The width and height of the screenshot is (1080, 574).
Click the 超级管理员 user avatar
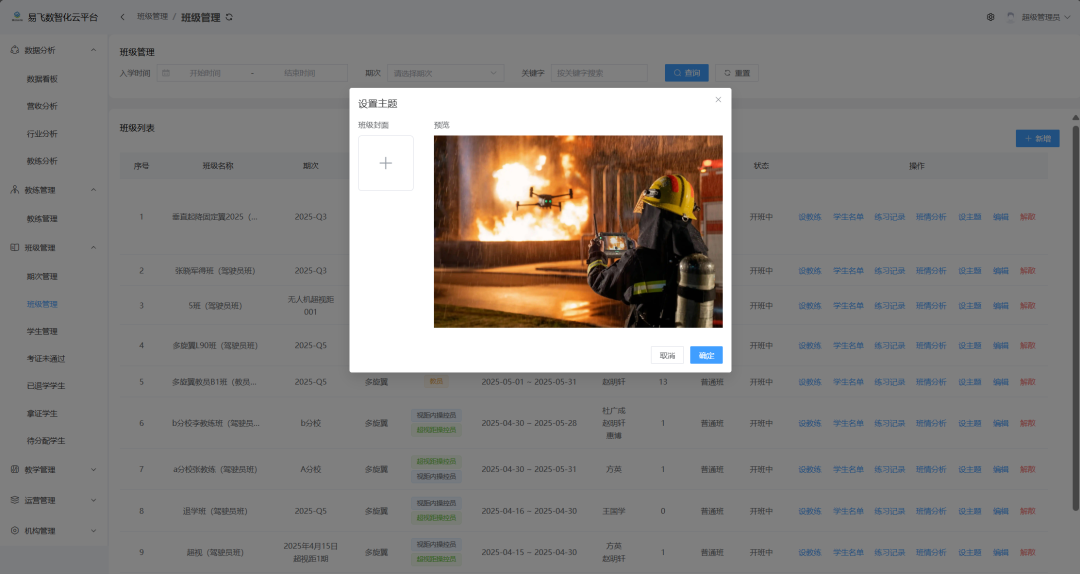1010,17
